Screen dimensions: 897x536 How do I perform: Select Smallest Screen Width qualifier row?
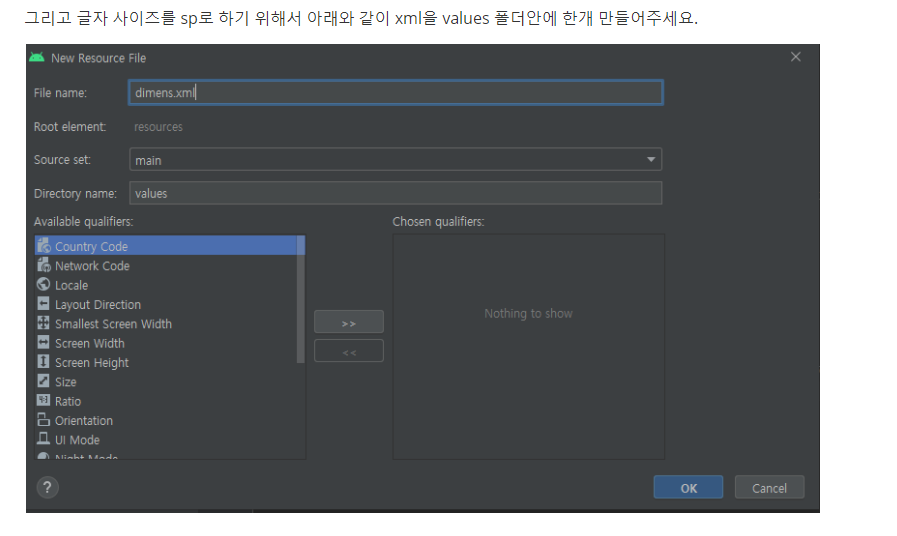[166, 324]
